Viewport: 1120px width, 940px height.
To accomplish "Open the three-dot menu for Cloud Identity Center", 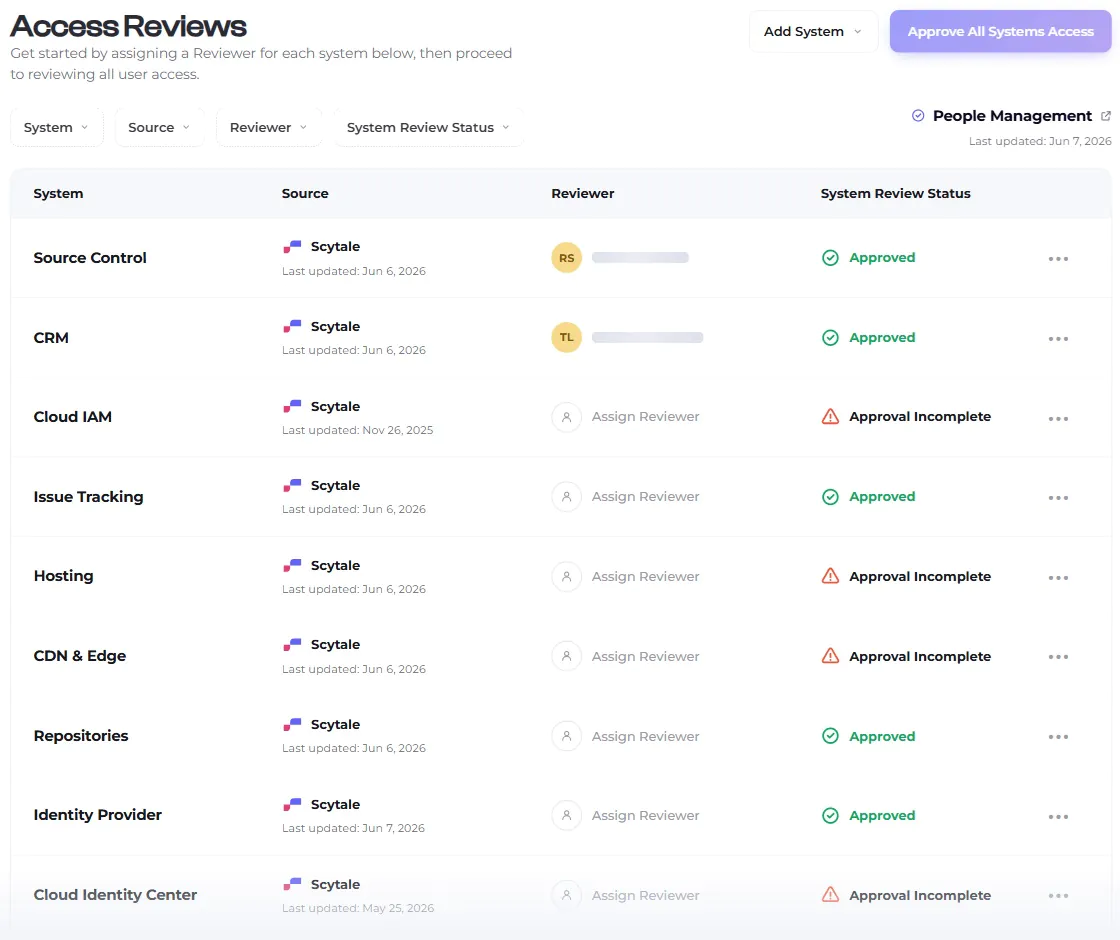I will coord(1058,896).
